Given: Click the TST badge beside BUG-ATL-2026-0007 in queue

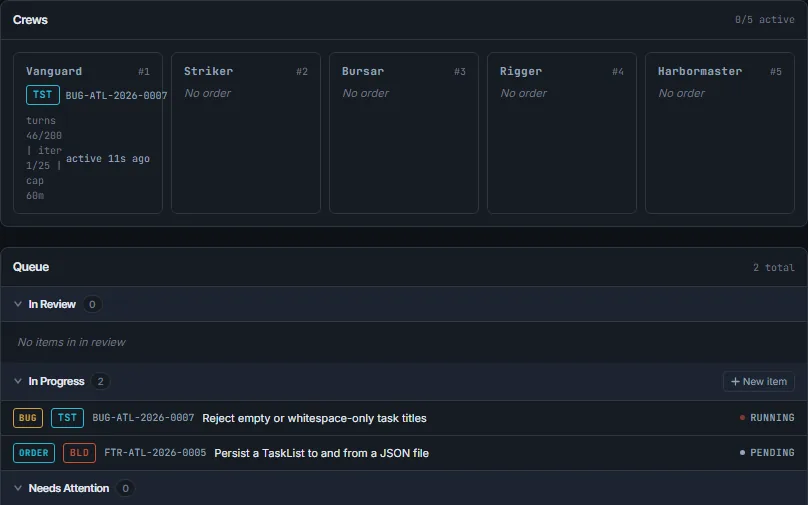Looking at the screenshot, I should pyautogui.click(x=68, y=418).
